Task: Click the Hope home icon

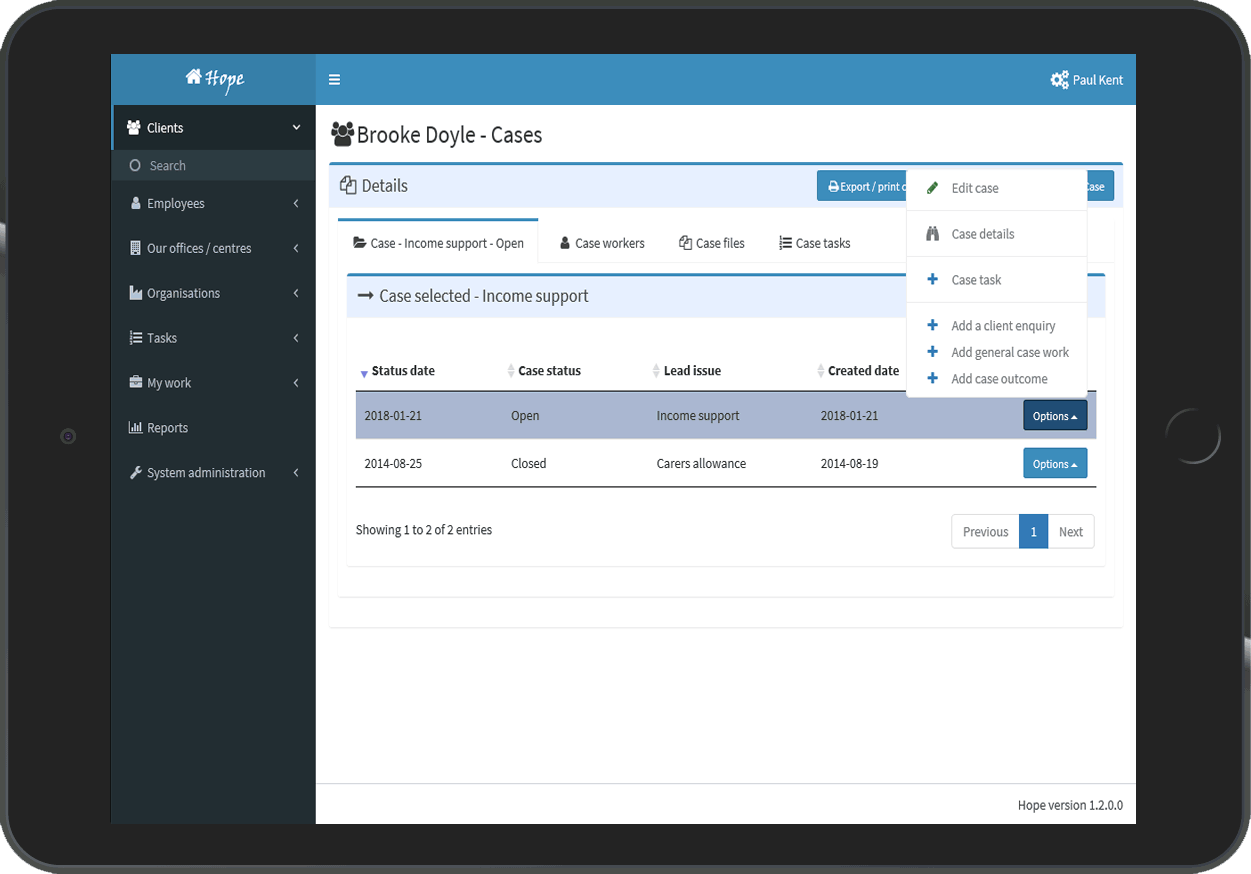Action: [193, 78]
